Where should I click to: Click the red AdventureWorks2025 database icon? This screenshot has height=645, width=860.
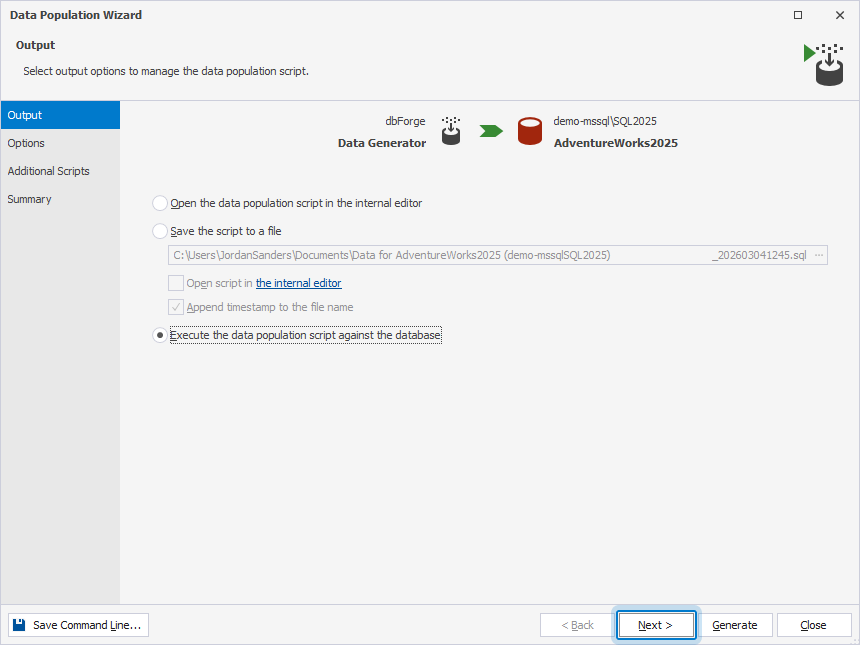tap(530, 131)
